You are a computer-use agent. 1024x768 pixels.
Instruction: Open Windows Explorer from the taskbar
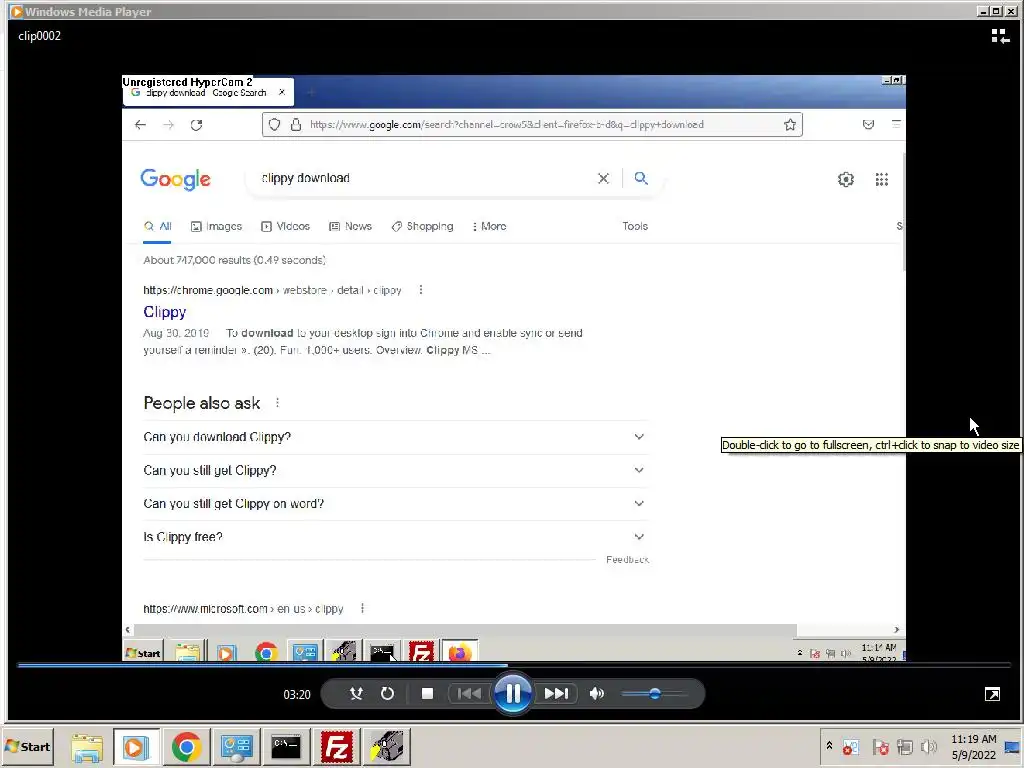click(x=87, y=747)
